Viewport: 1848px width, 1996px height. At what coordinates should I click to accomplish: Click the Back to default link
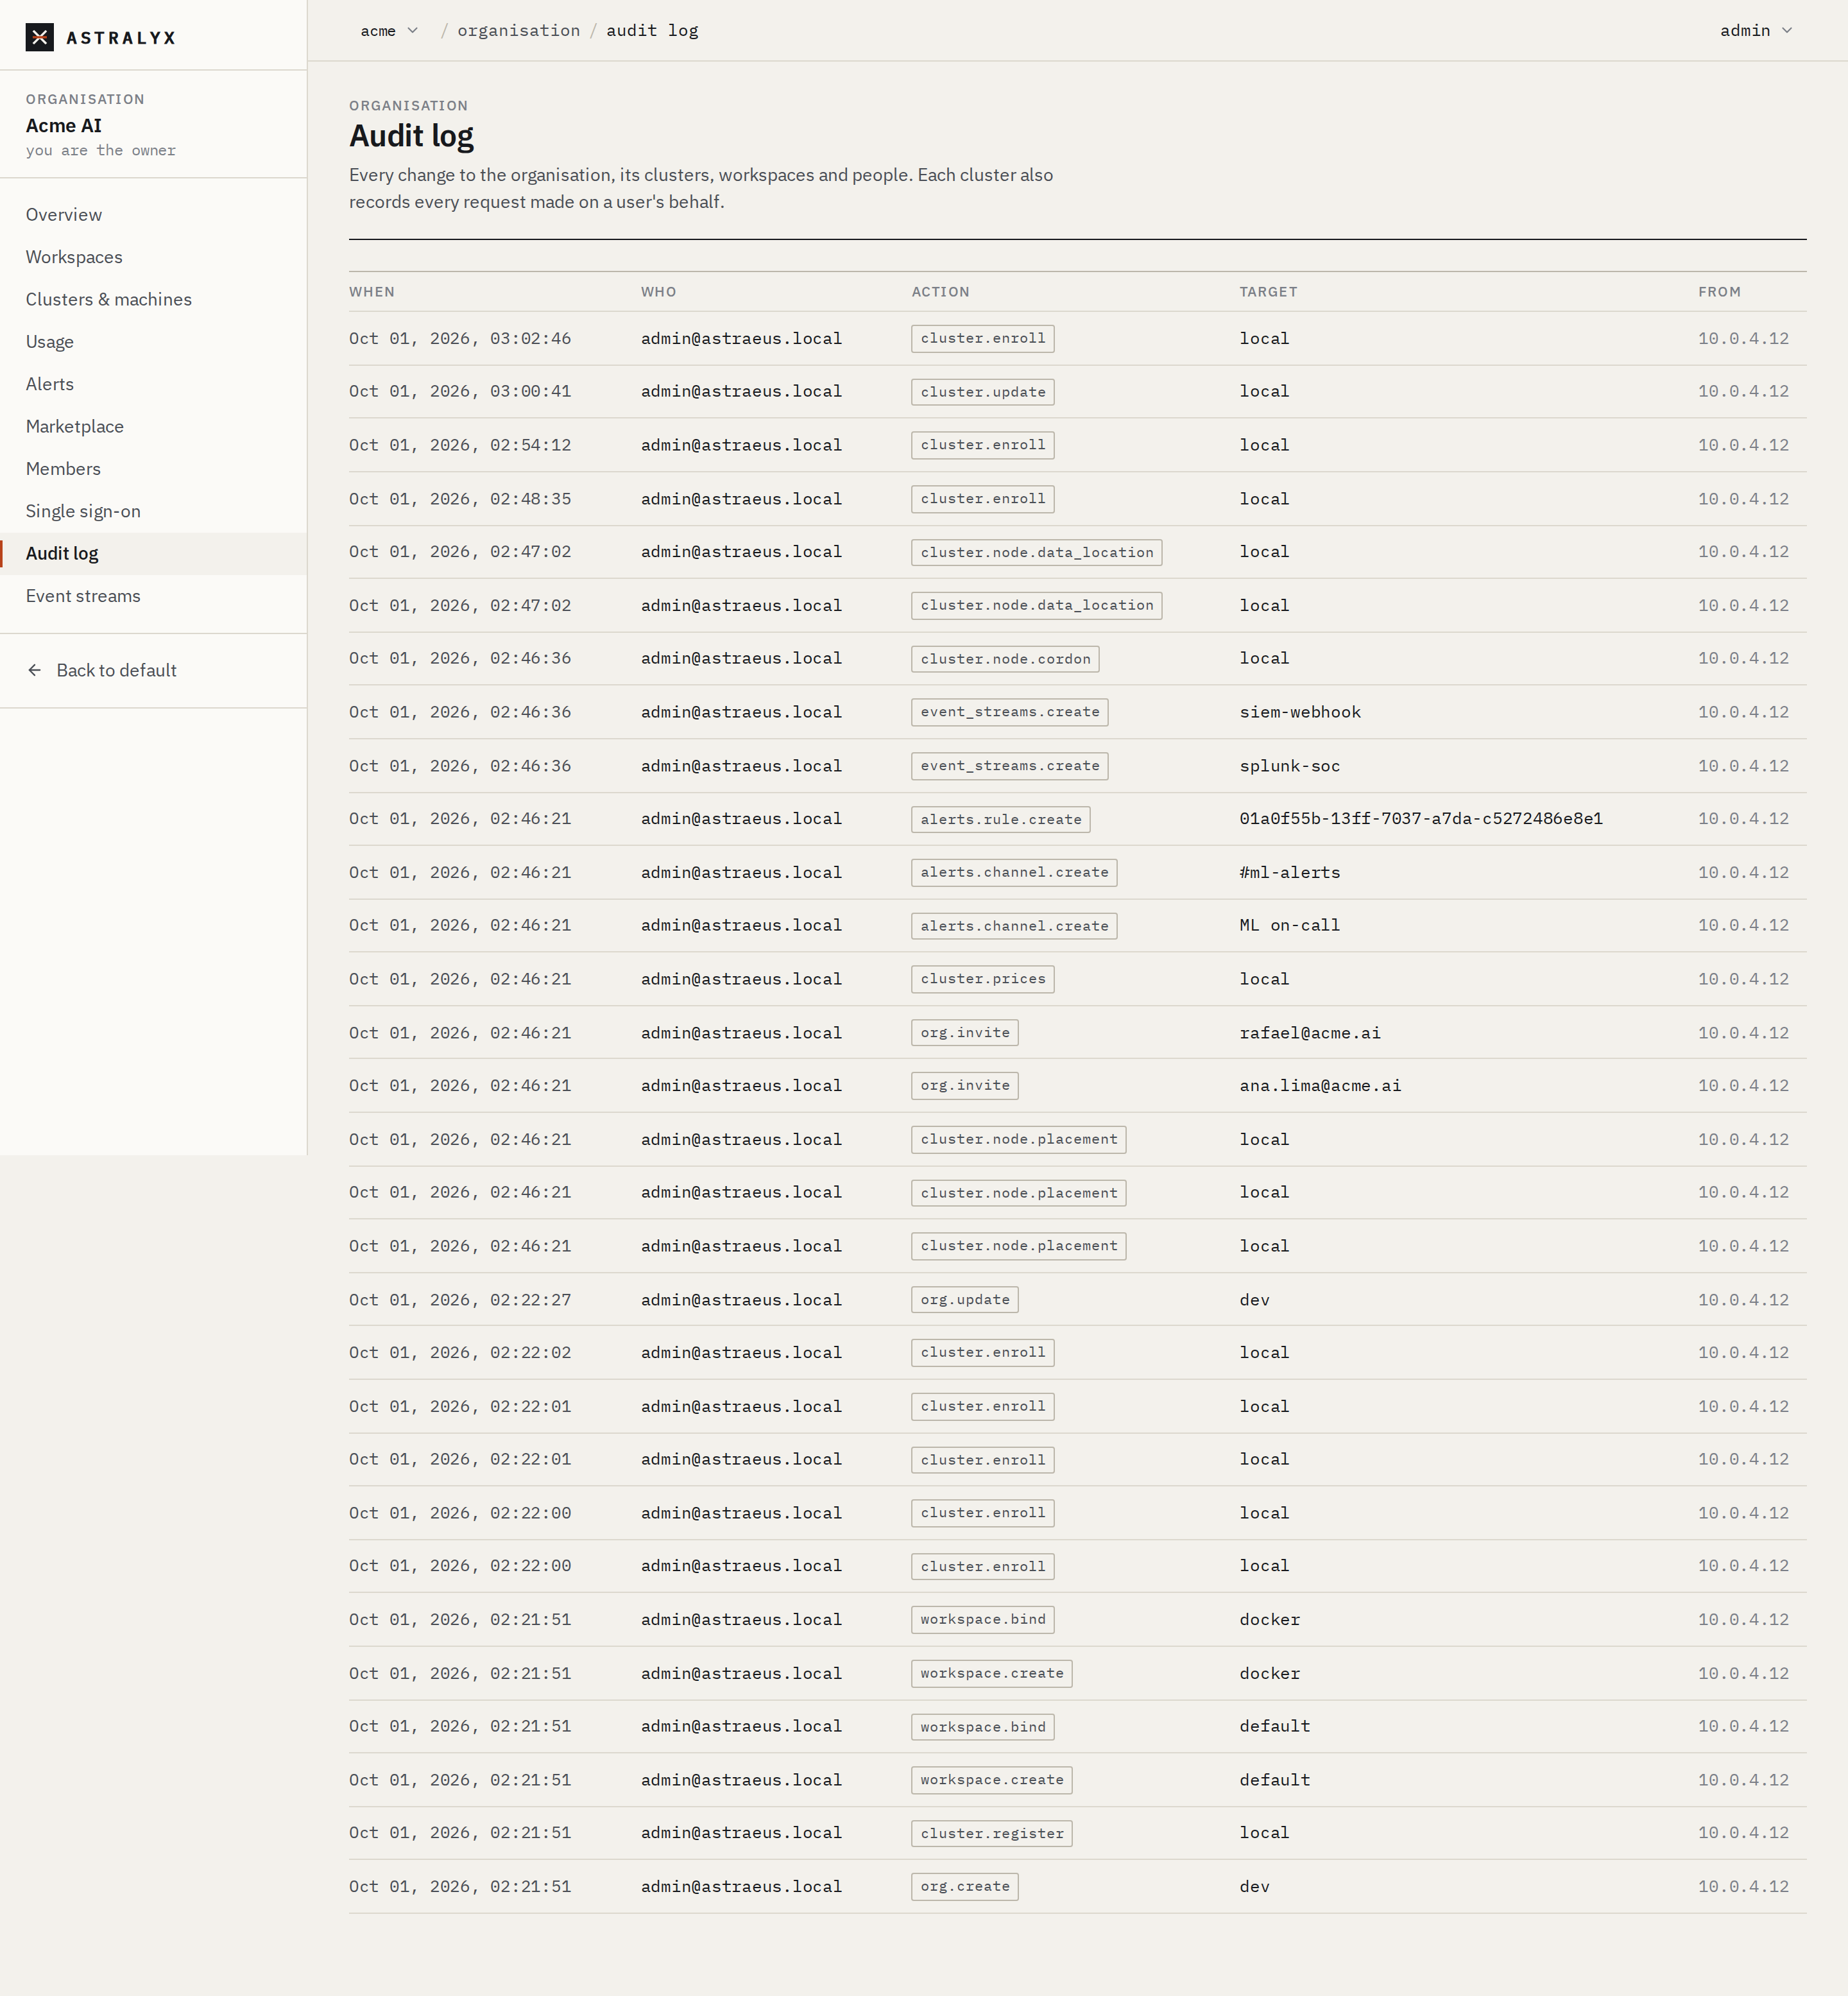(116, 670)
